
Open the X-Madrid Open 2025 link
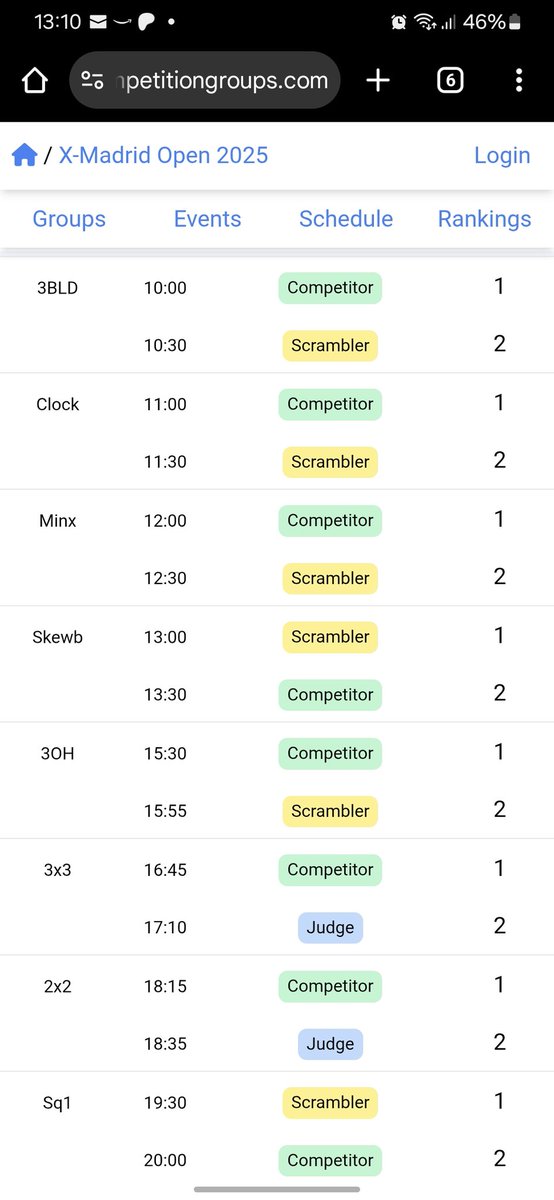coord(163,155)
